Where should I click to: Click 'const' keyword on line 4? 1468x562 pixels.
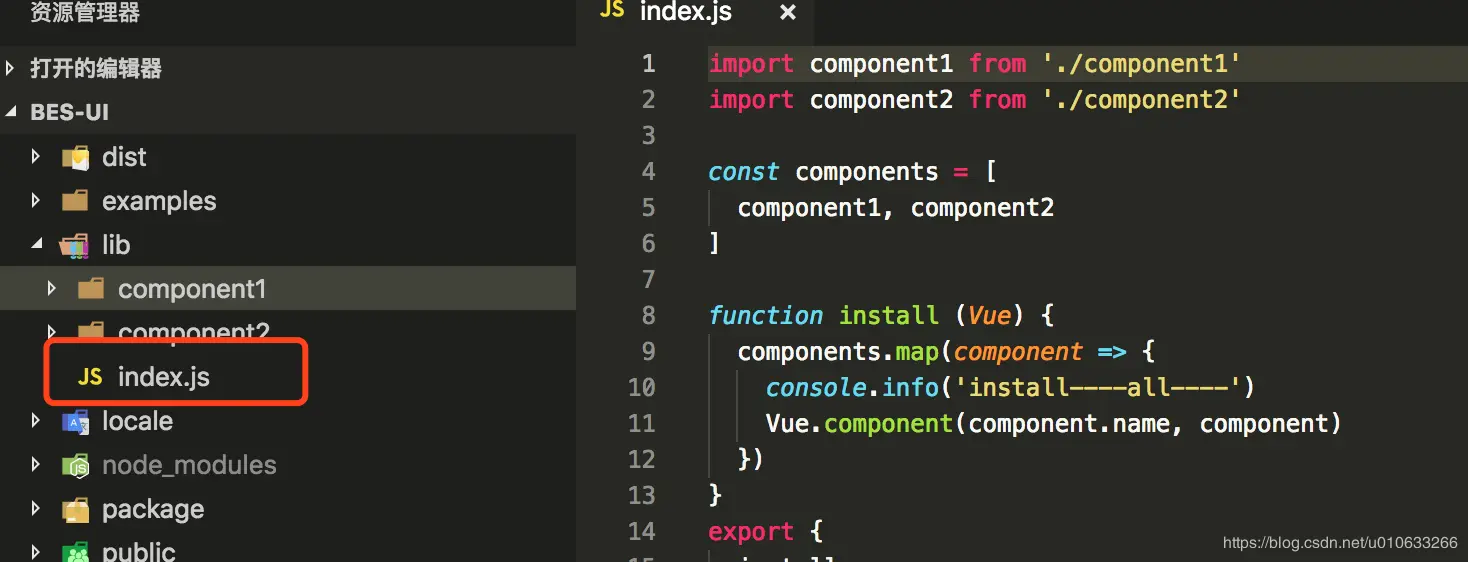(743, 172)
